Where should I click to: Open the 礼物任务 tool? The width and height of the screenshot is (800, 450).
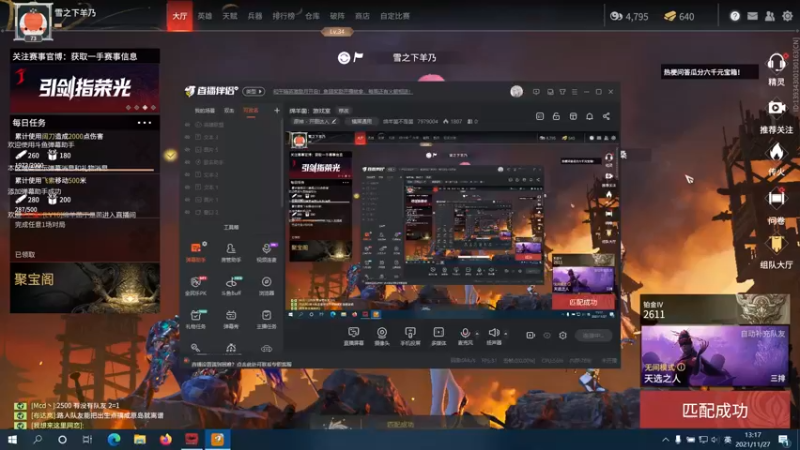[195, 319]
